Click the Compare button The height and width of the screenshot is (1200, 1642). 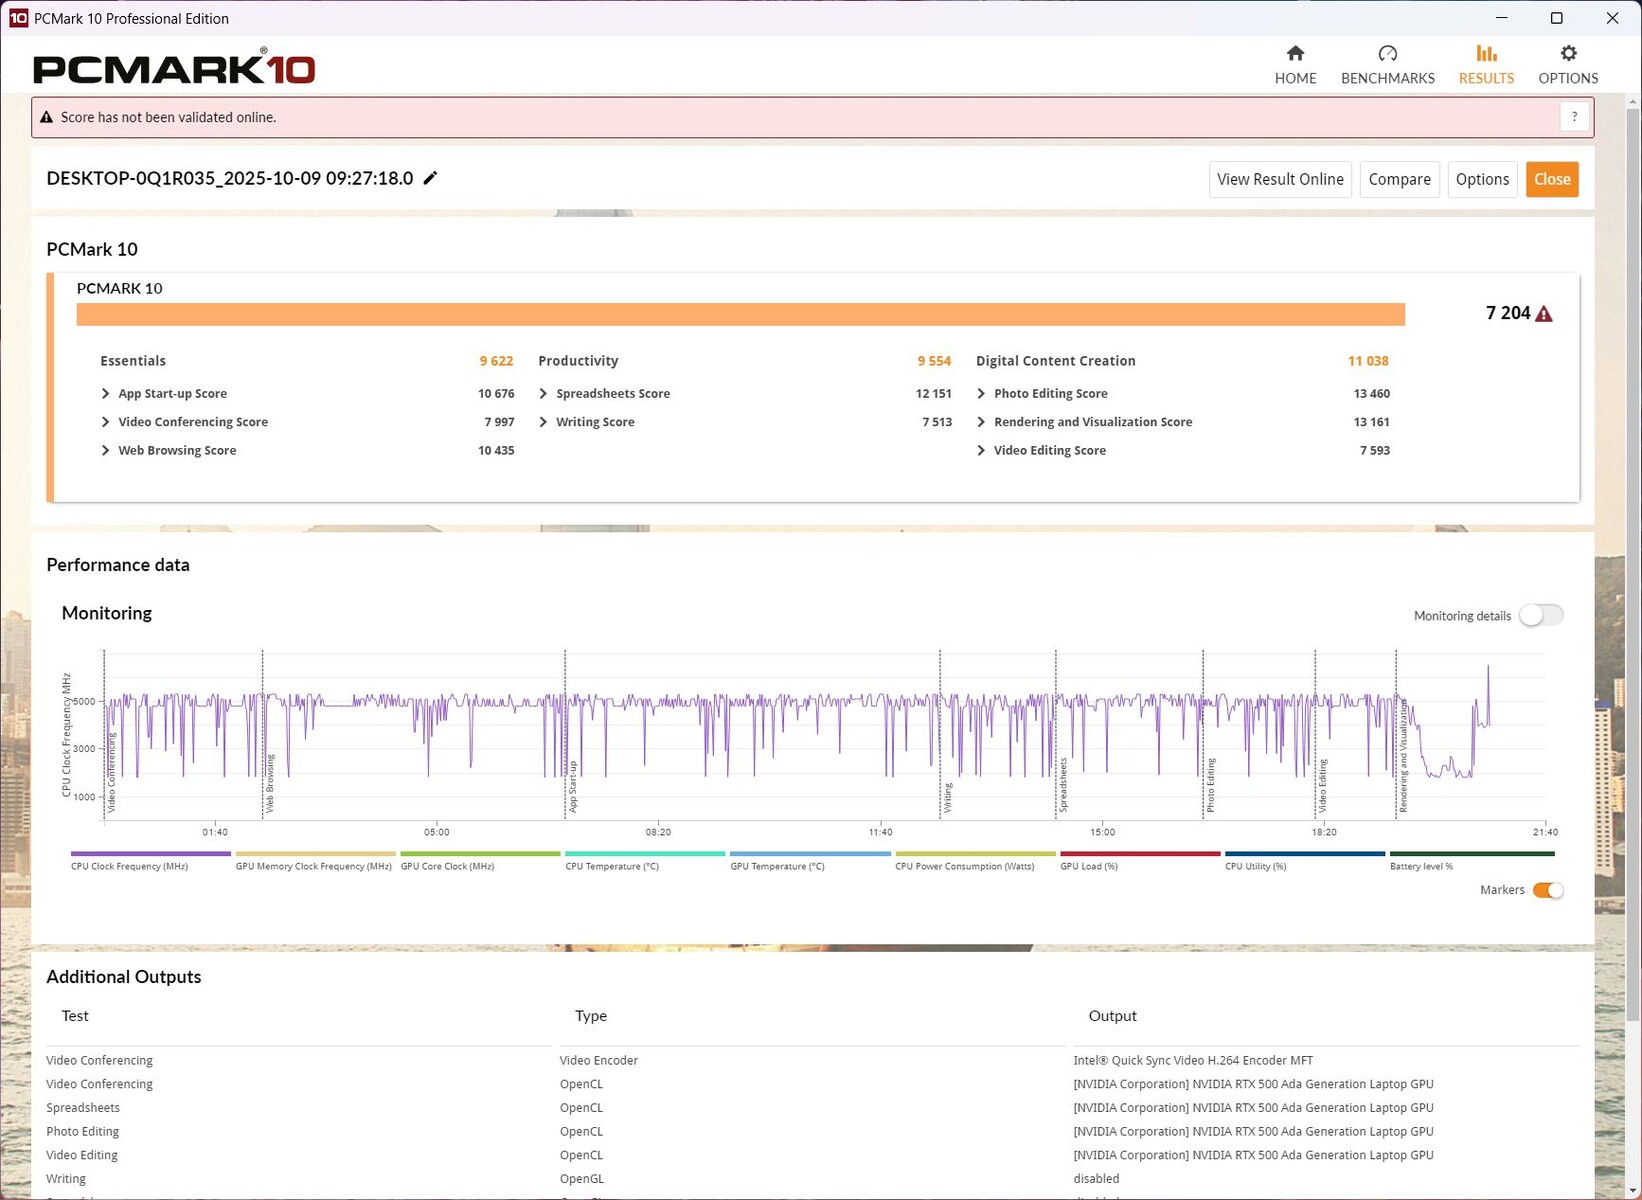pos(1399,179)
